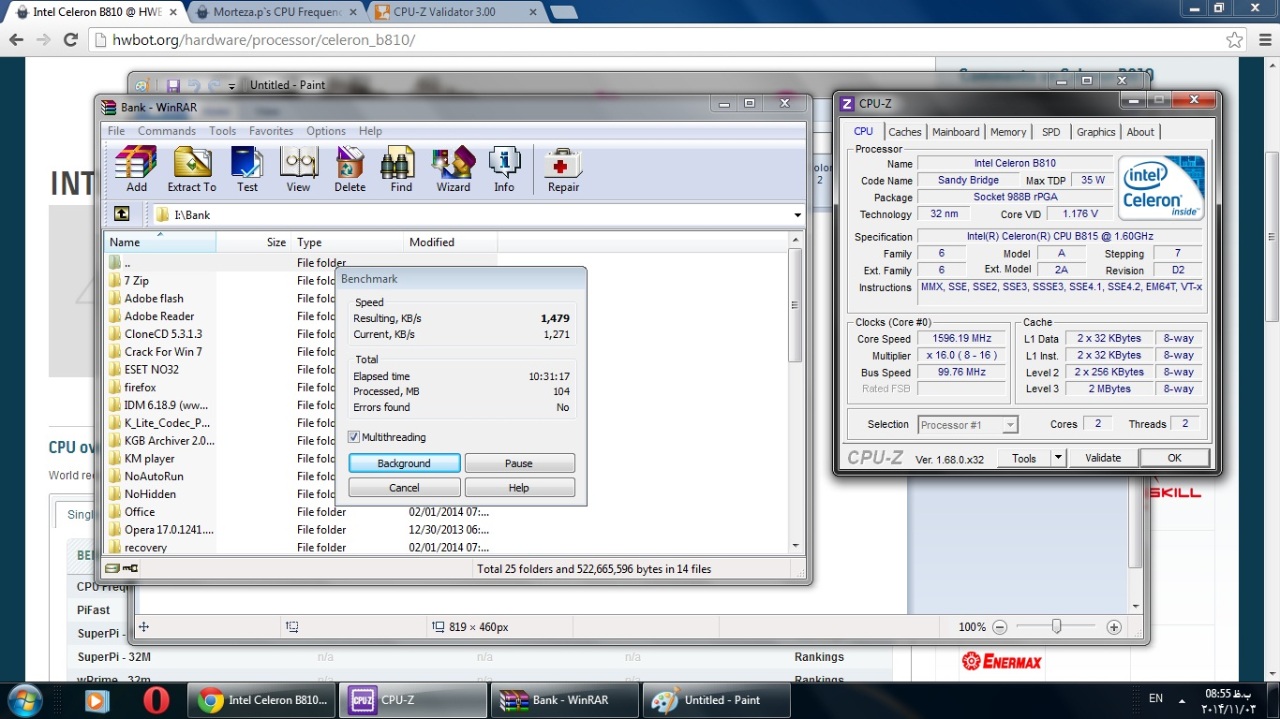Cancel the WinRAR benchmark
The image size is (1280, 719).
click(404, 487)
